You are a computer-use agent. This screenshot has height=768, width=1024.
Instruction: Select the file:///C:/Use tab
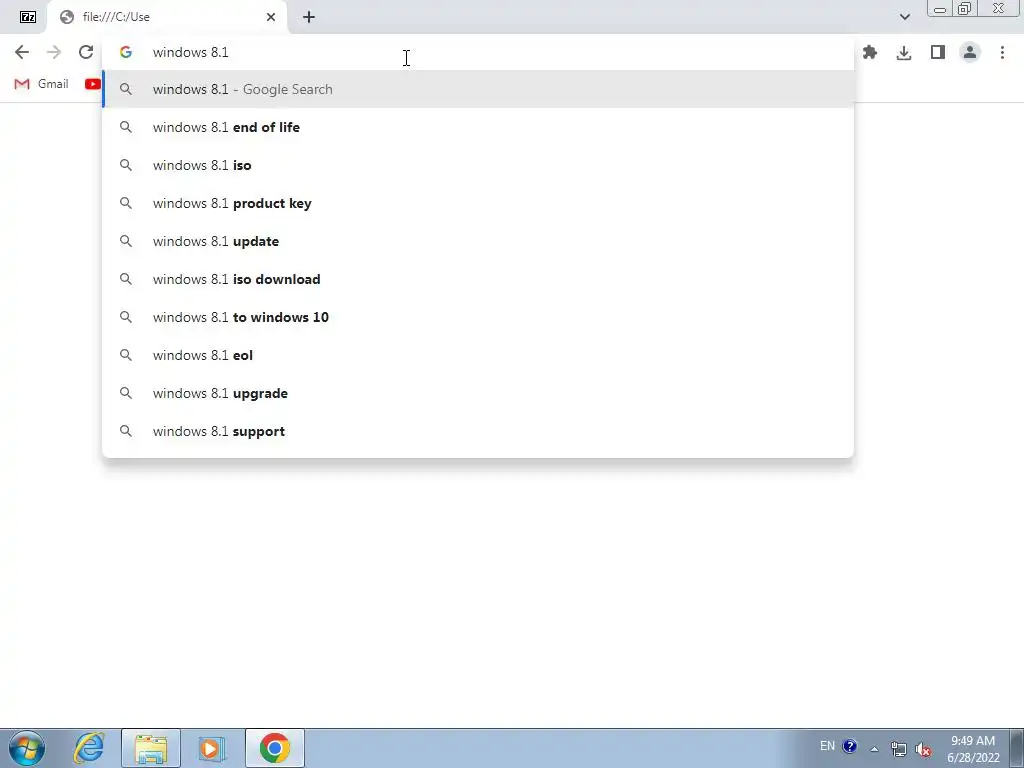167,17
